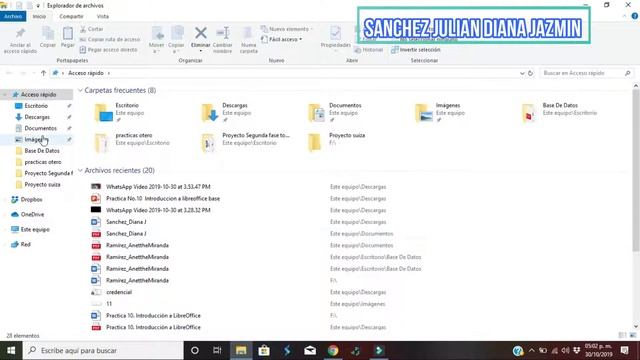Image resolution: width=640 pixels, height=360 pixels.
Task: Open the Mail app from the taskbar
Action: coord(310,351)
